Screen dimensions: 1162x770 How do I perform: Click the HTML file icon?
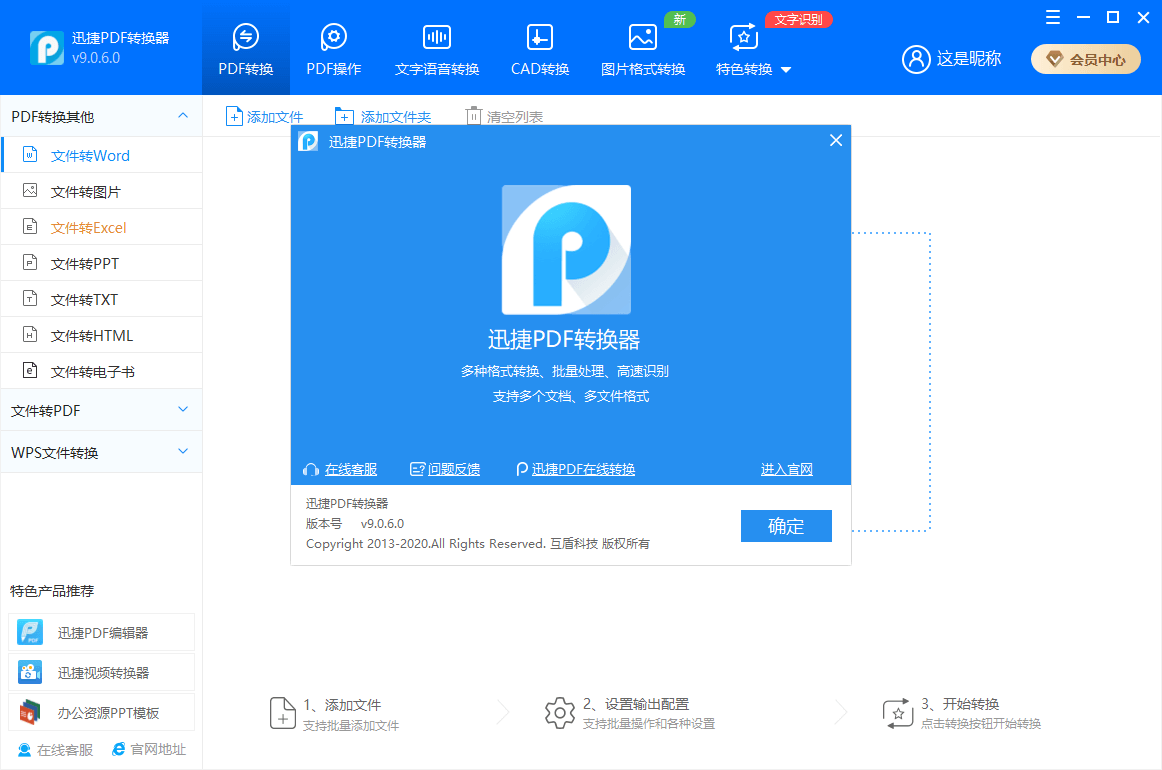(x=30, y=334)
